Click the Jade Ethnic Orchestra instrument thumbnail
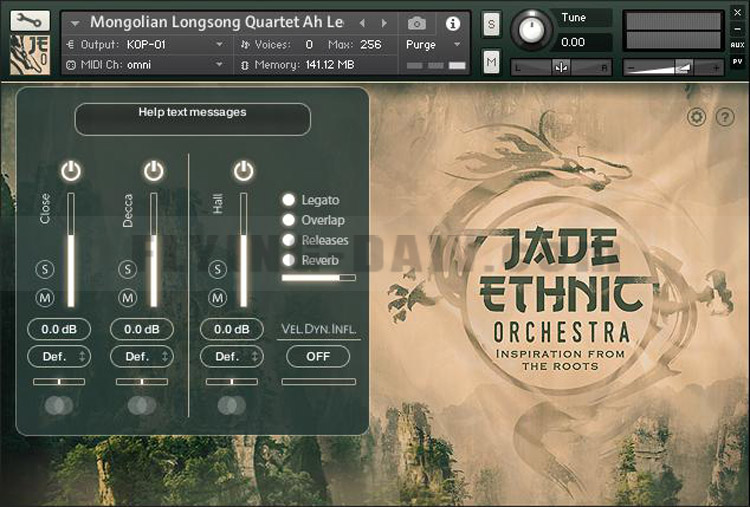Image resolution: width=750 pixels, height=507 pixels. (30, 55)
